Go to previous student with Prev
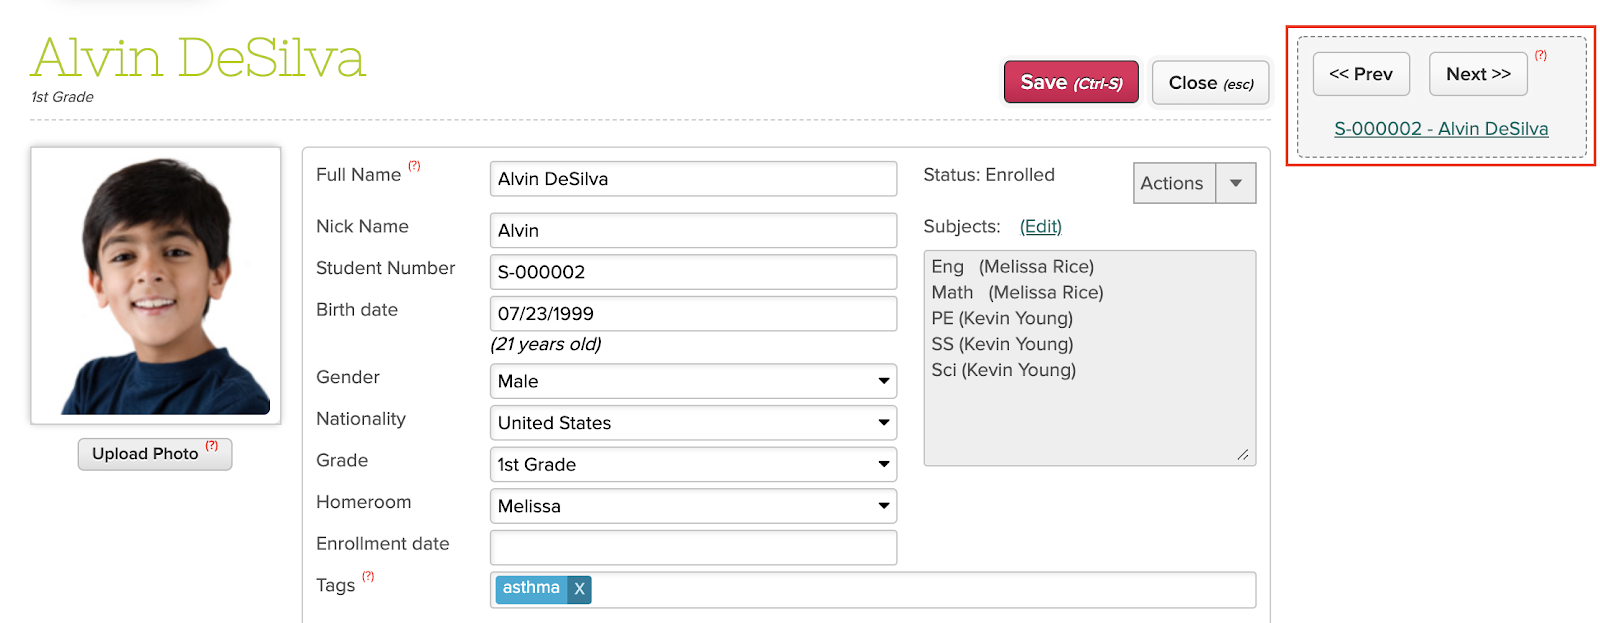Image resolution: width=1600 pixels, height=623 pixels. (1361, 74)
